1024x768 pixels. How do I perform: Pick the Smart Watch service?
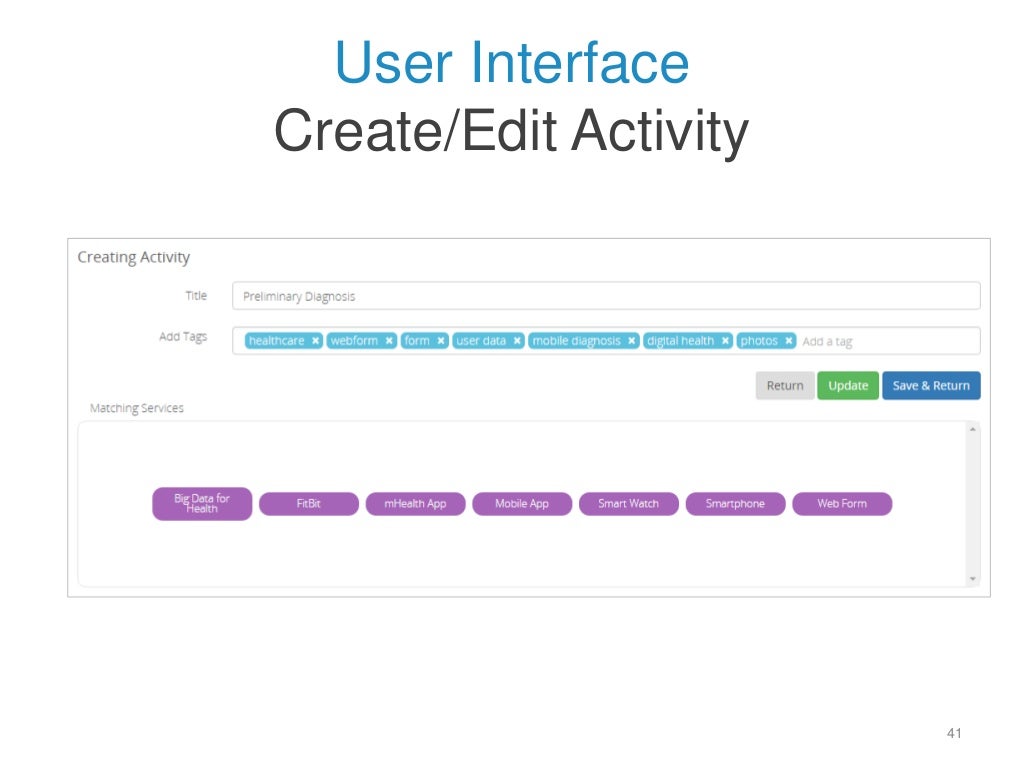628,504
